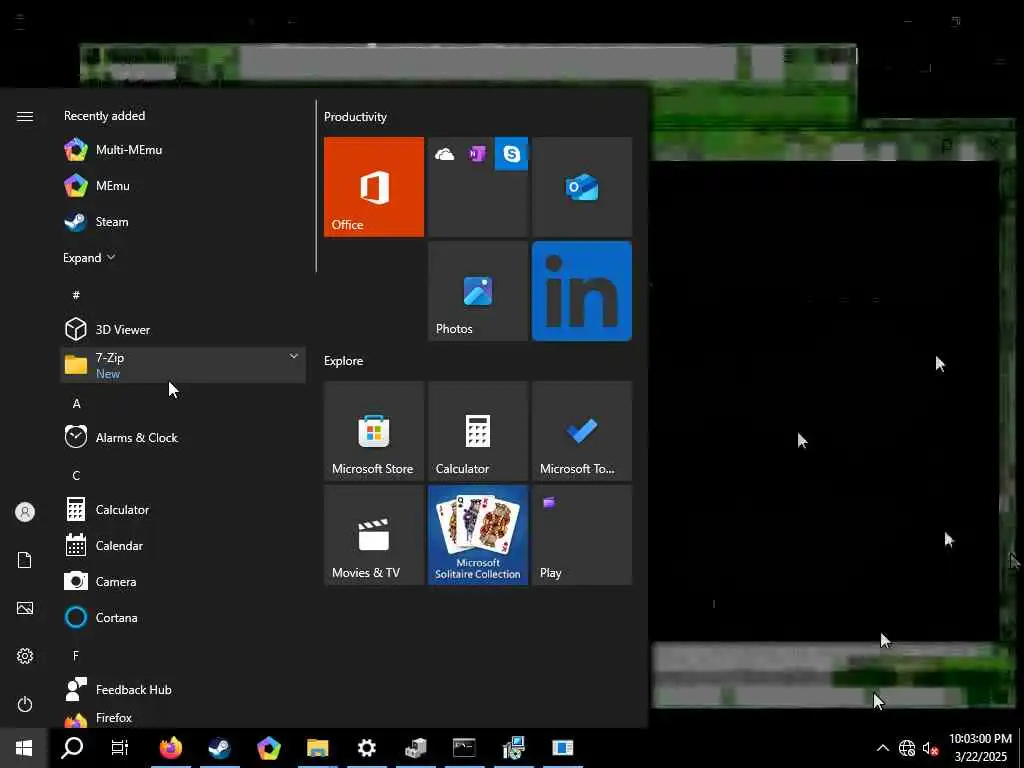1024x768 pixels.
Task: Open the Play tile folder
Action: point(582,535)
